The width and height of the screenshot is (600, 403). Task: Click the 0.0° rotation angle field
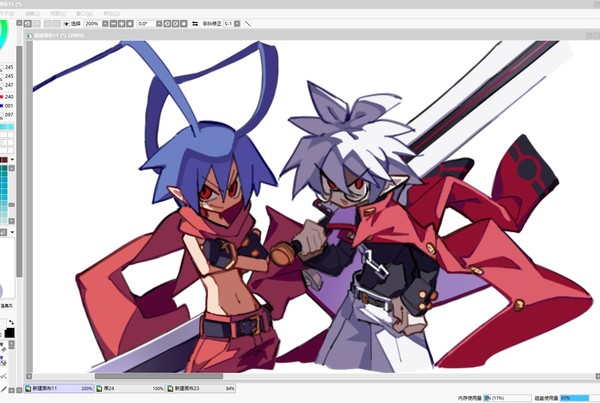(146, 24)
